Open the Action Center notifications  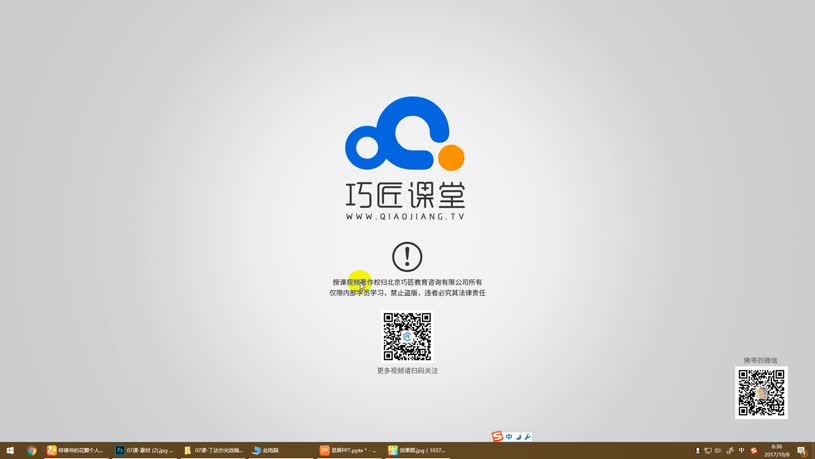tap(802, 451)
